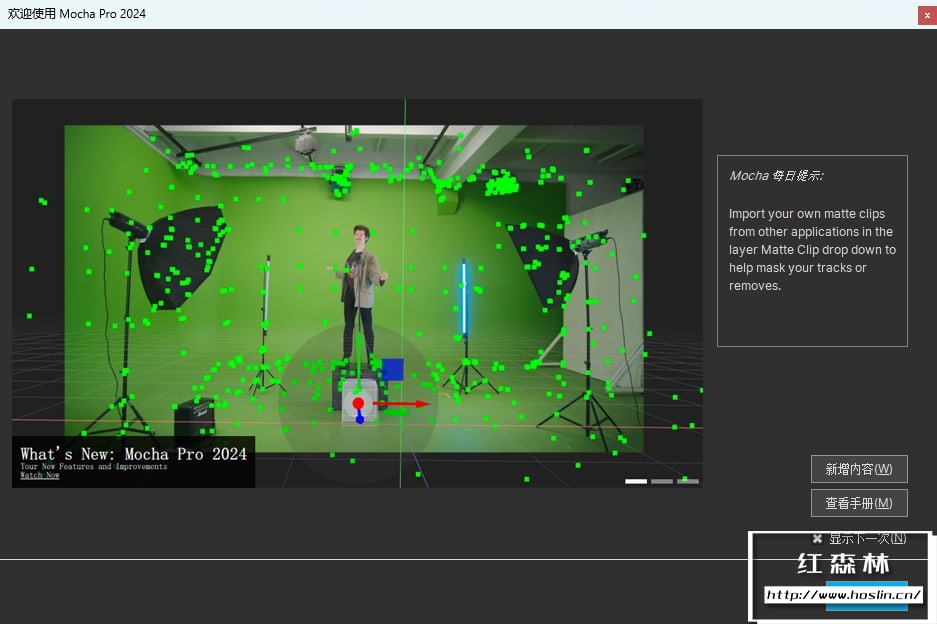937x624 pixels.
Task: Select the third slide indicator
Action: 688,481
